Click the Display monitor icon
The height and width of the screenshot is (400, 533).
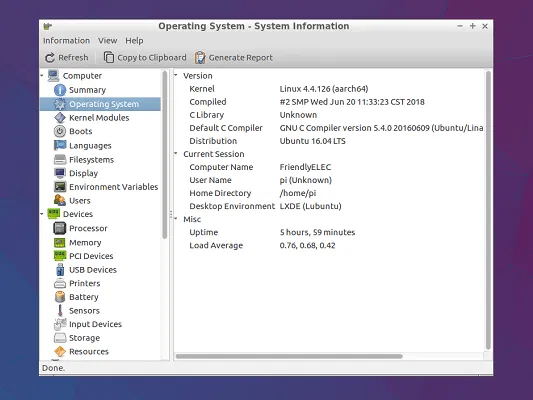[x=60, y=173]
